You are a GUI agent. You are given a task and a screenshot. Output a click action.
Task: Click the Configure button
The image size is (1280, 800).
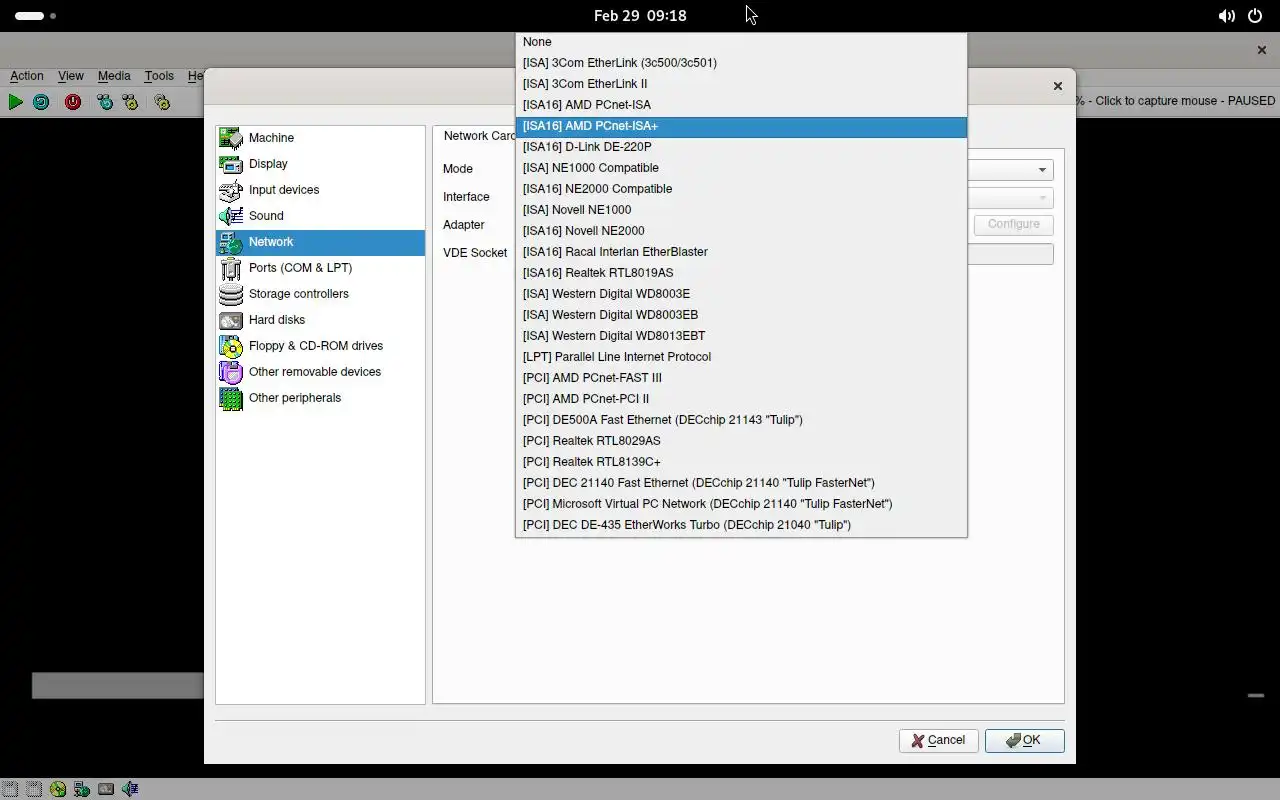[1013, 224]
